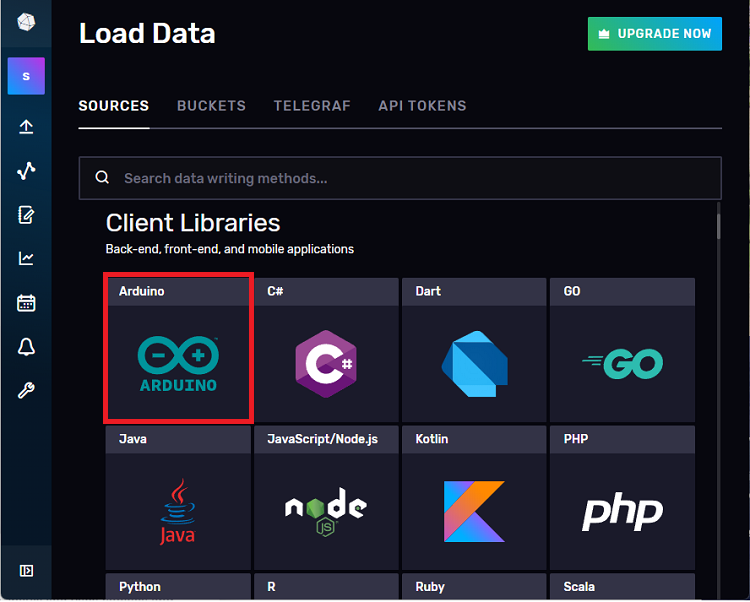Click the Arduino logo tile
This screenshot has height=602, width=750.
(x=178, y=364)
